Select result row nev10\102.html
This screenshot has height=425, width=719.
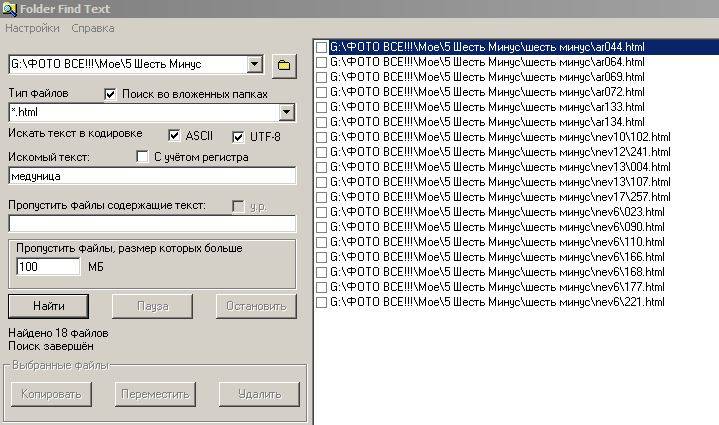[x=499, y=137]
